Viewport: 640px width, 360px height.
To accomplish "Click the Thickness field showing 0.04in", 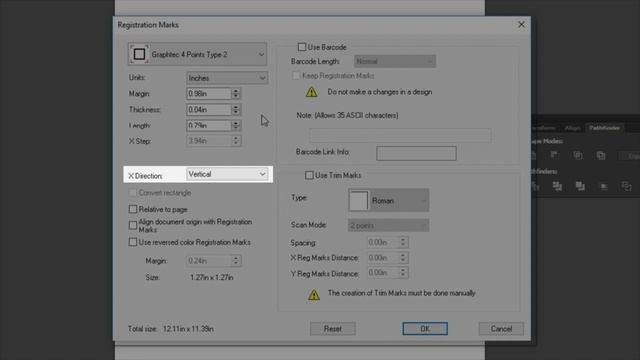I will tap(209, 109).
